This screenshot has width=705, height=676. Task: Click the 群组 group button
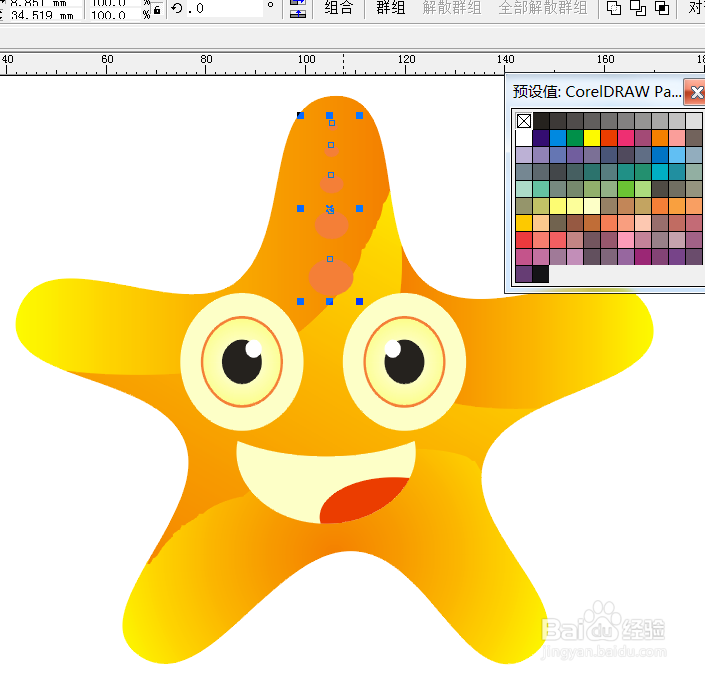391,8
